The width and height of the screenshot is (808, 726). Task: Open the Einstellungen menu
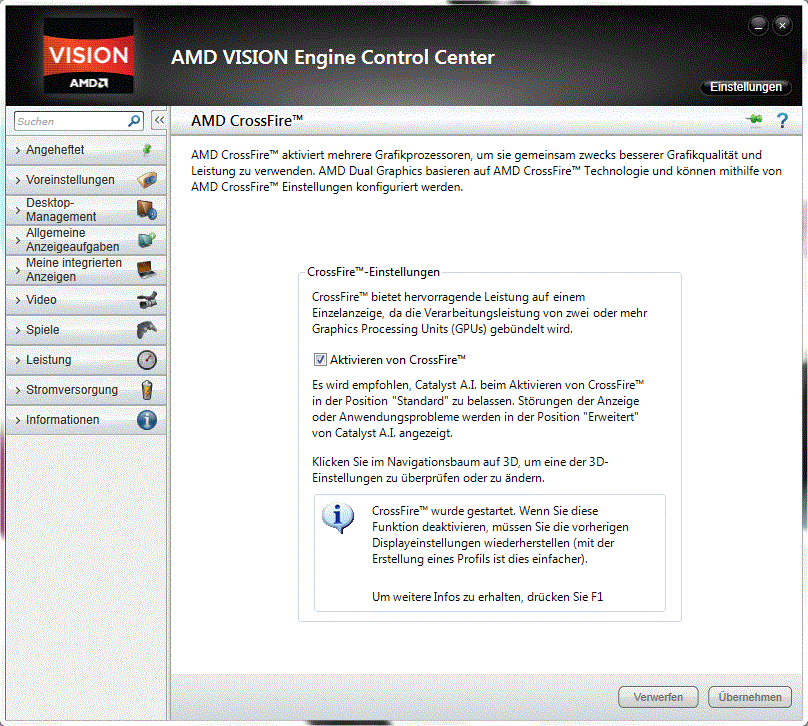[x=746, y=87]
